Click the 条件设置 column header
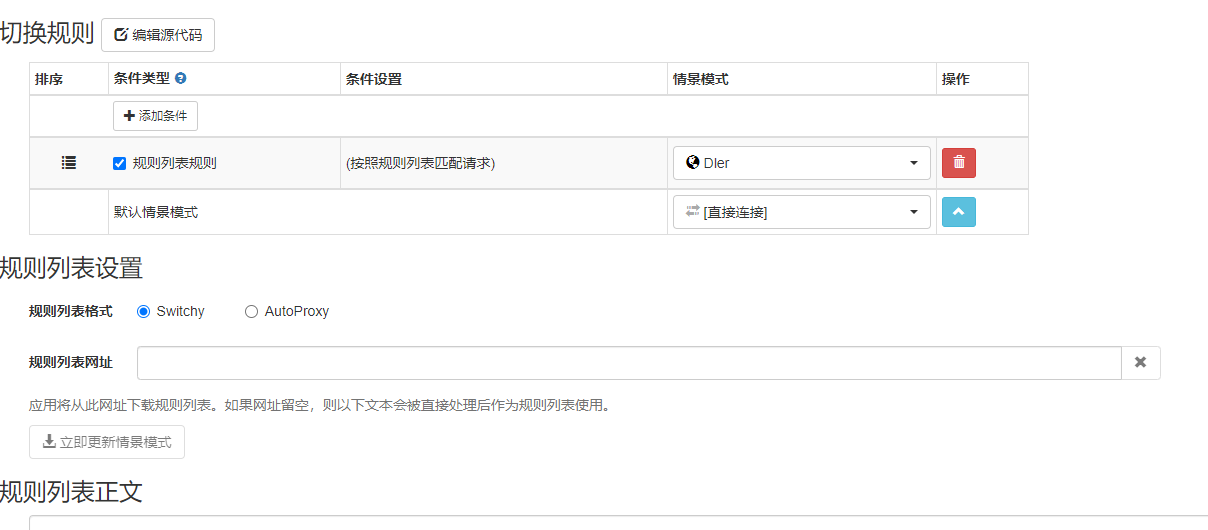Viewport: 1208px width, 530px height. pos(373,79)
